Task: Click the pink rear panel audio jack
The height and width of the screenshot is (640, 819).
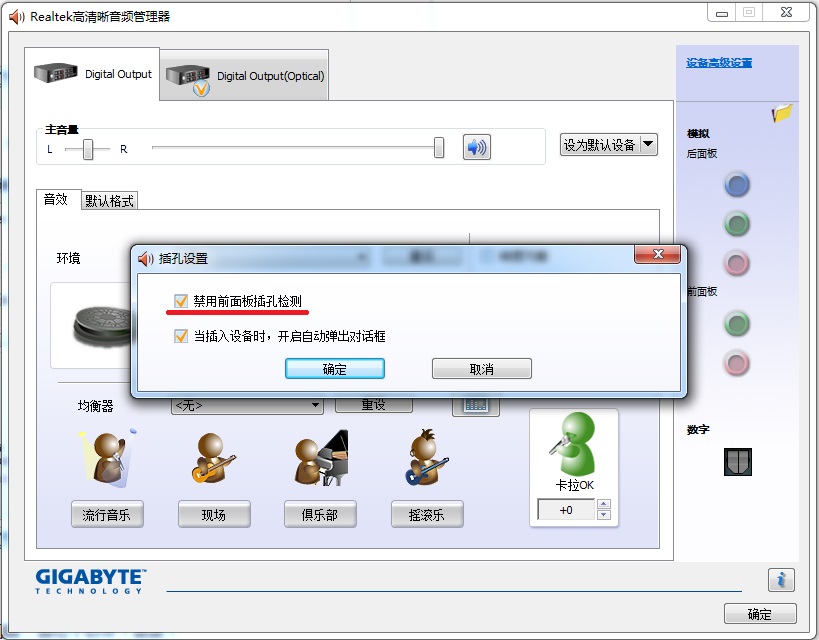Action: tap(737, 264)
